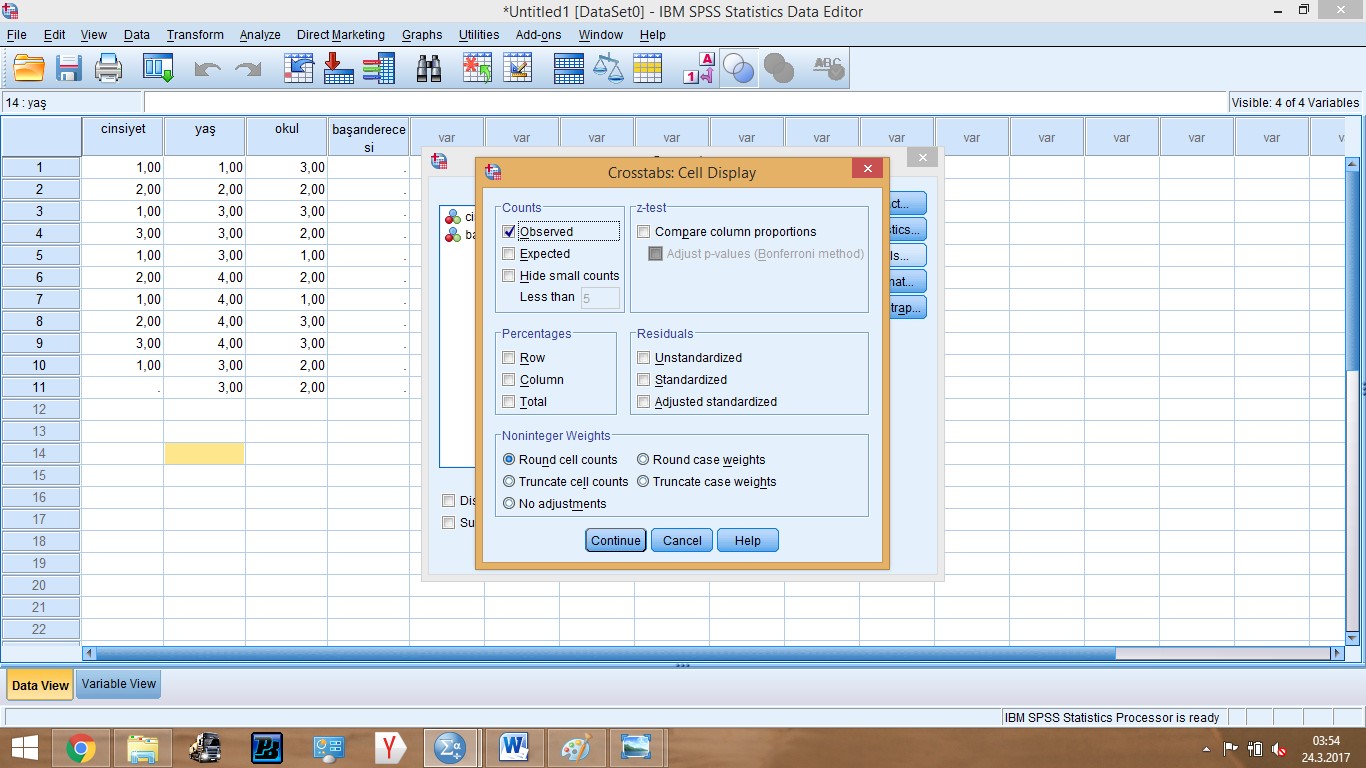The width and height of the screenshot is (1366, 768).
Task: Click Help in Cell Display dialog
Action: pyautogui.click(x=748, y=540)
